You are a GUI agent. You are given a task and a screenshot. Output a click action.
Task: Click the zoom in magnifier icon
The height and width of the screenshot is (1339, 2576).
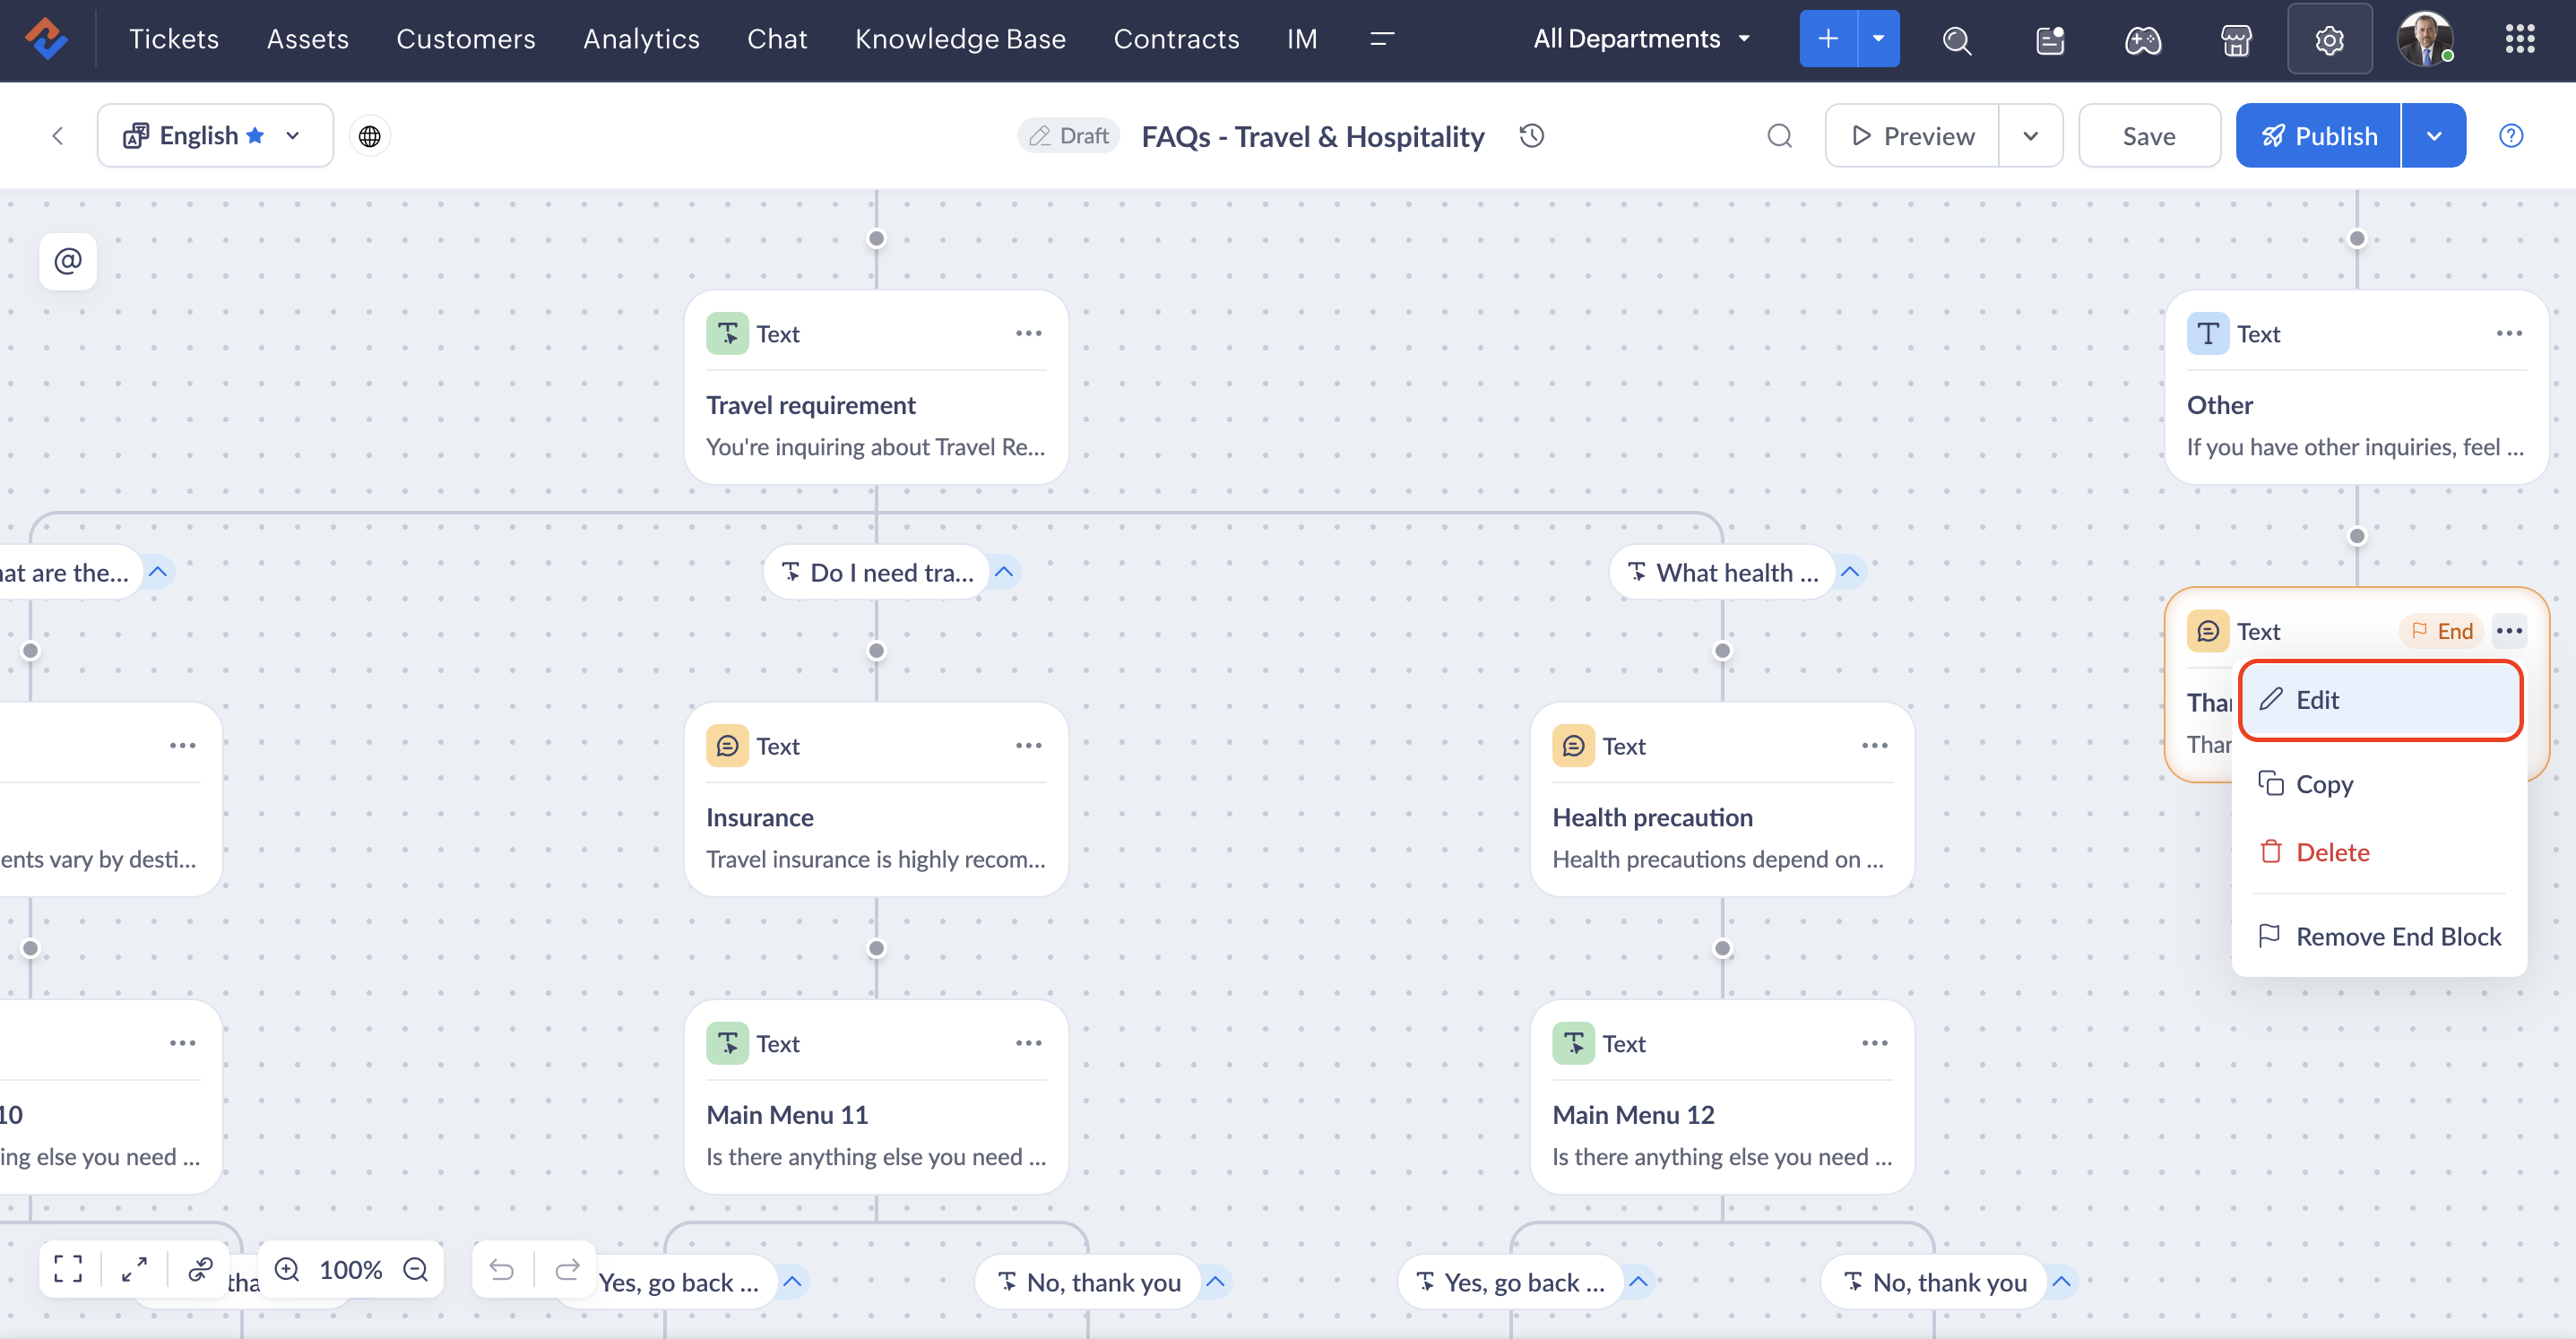(287, 1269)
